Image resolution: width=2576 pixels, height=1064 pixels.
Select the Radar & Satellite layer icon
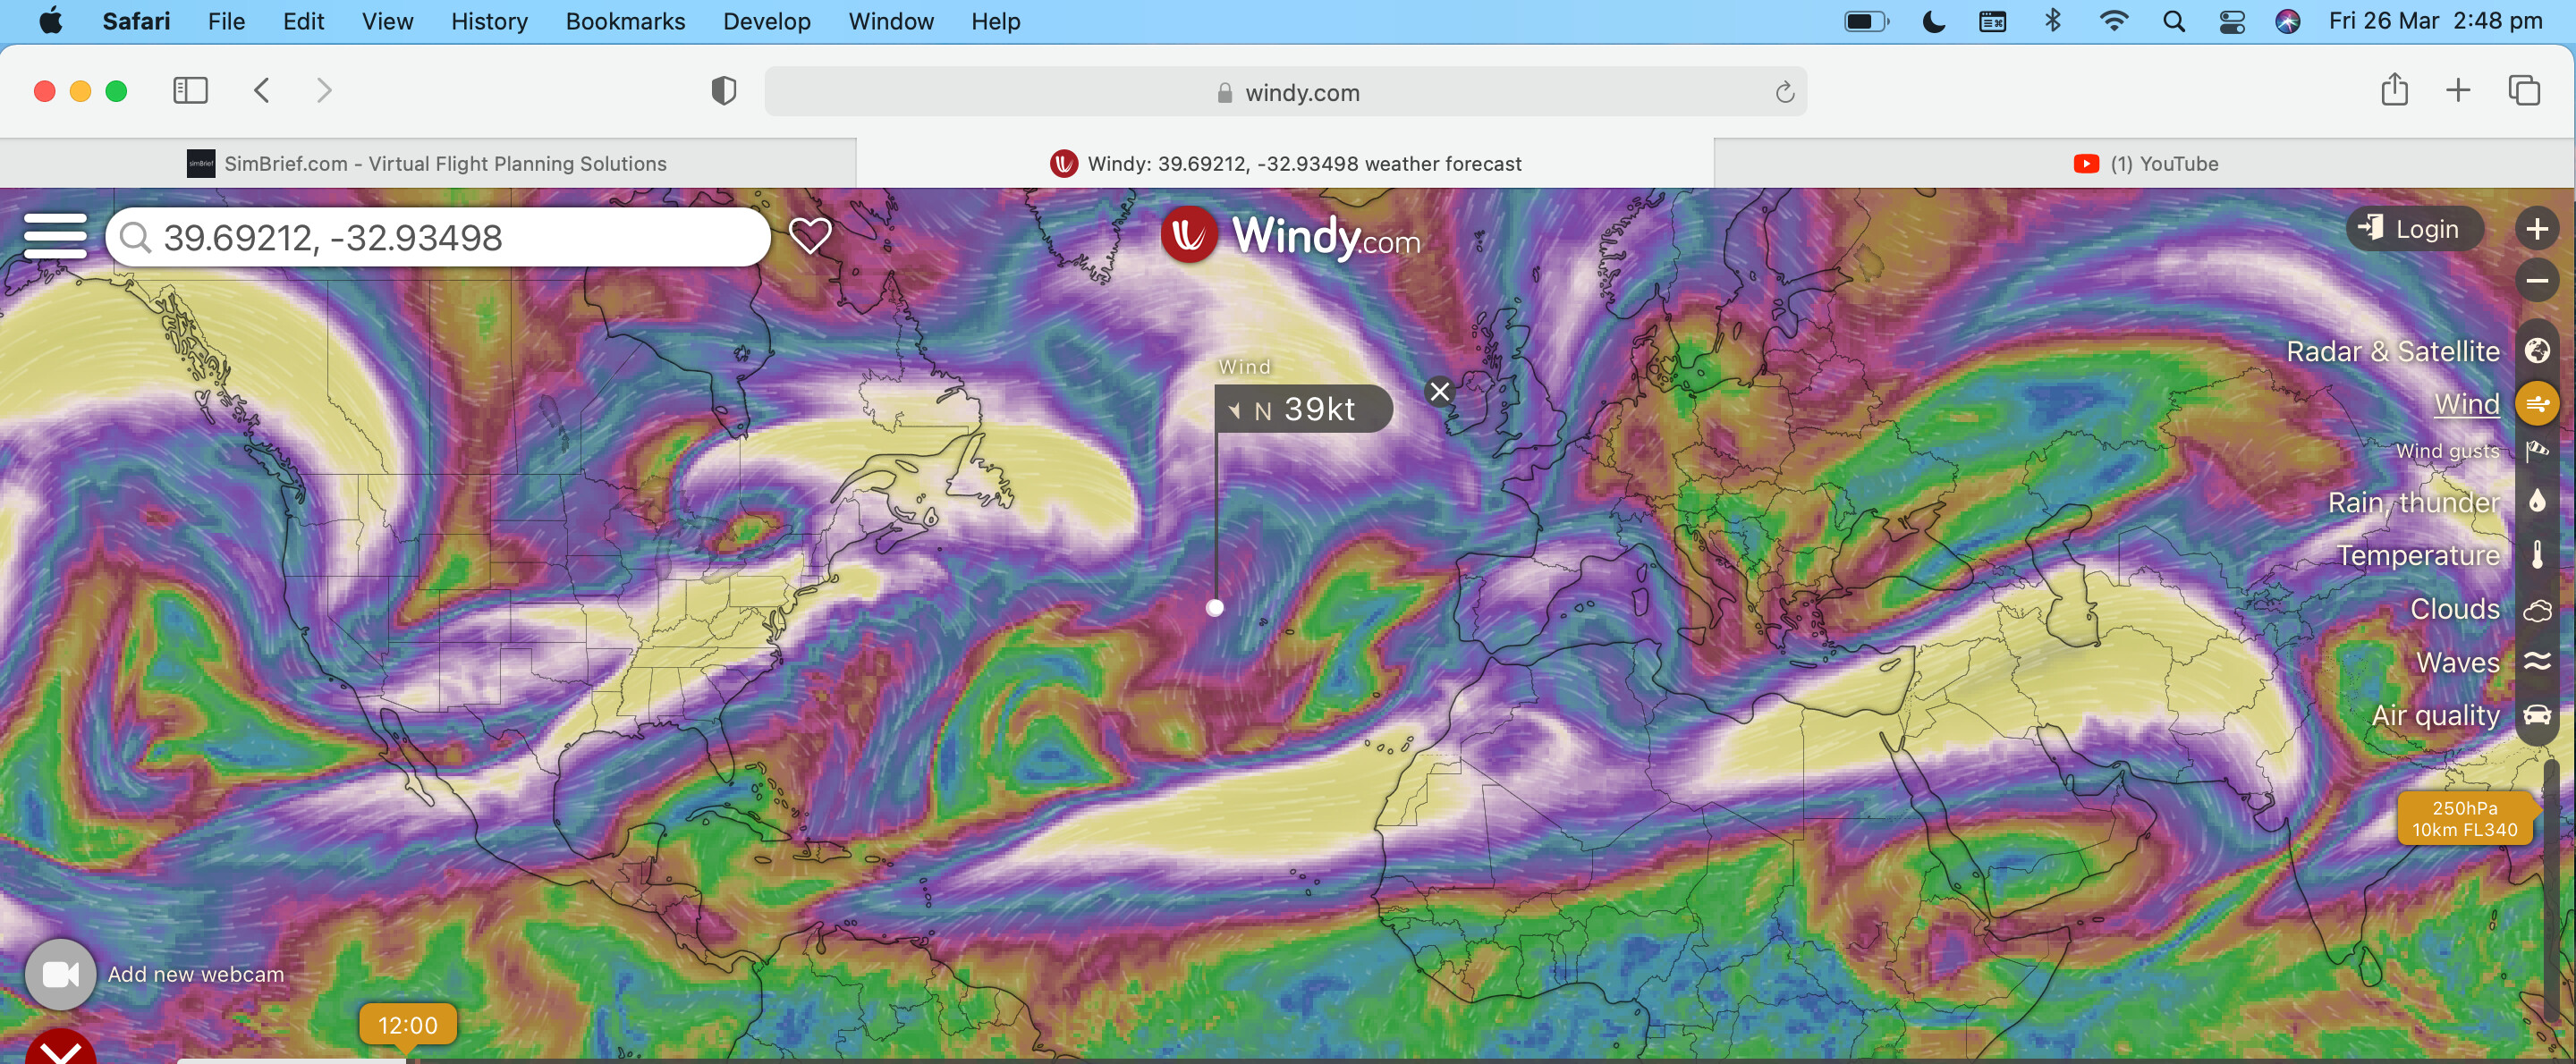[2536, 351]
